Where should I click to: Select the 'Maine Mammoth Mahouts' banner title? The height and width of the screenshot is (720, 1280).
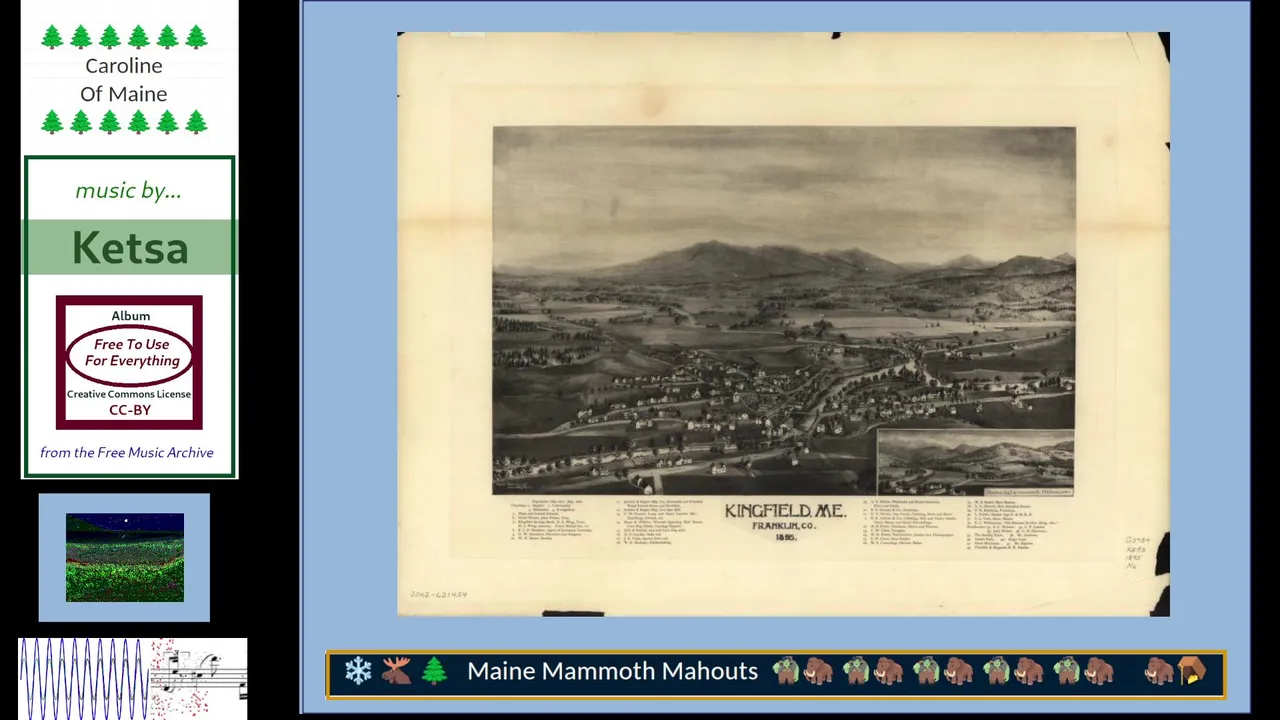[x=612, y=671]
